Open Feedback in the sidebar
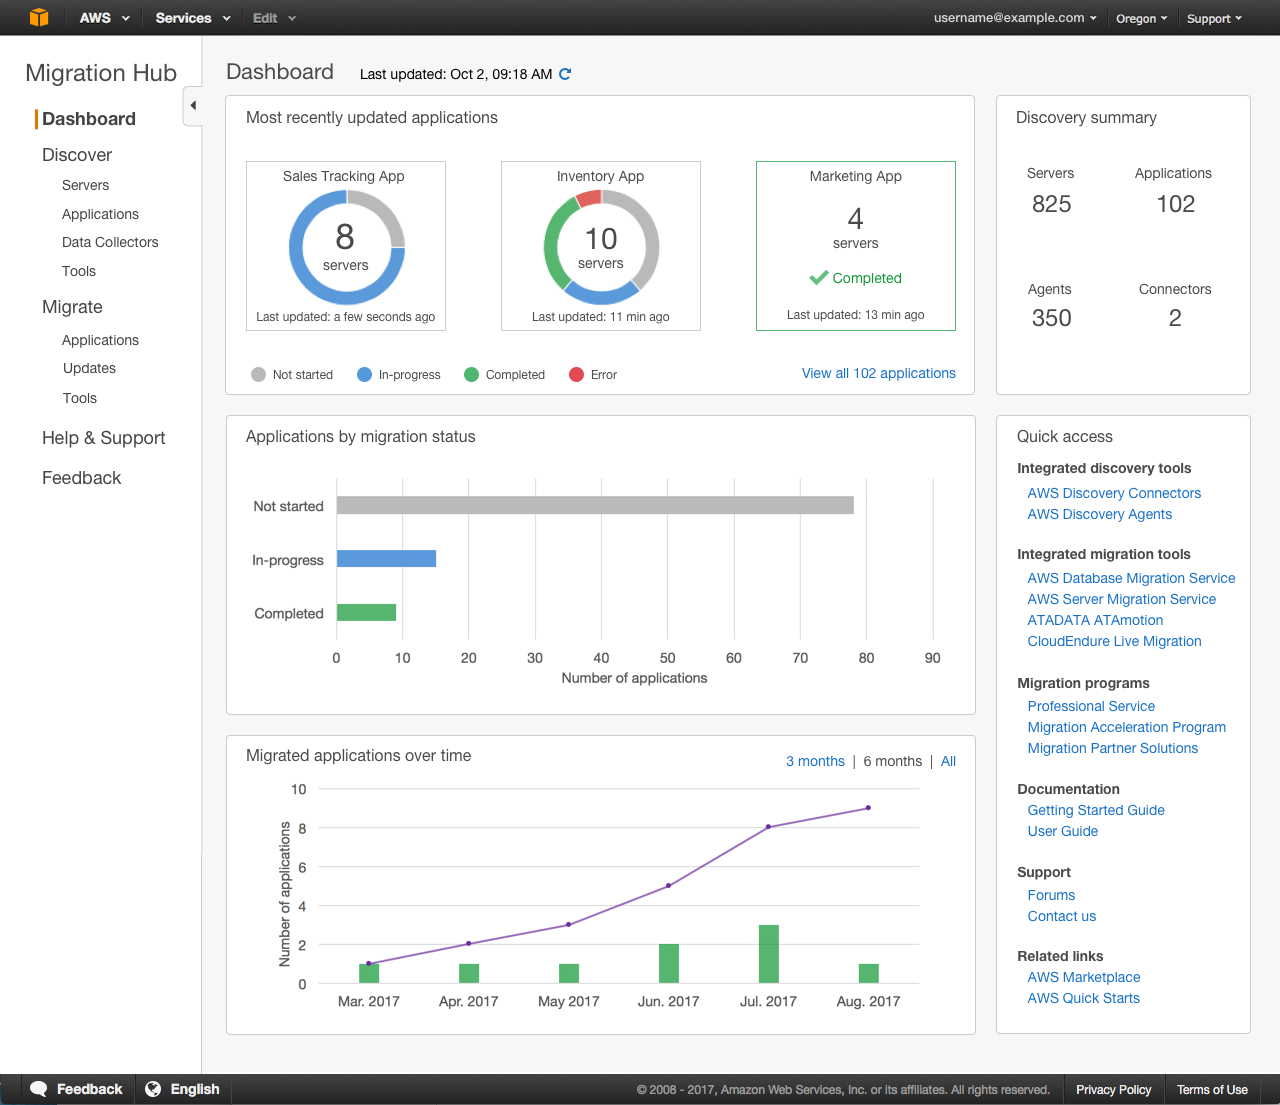 pos(82,478)
